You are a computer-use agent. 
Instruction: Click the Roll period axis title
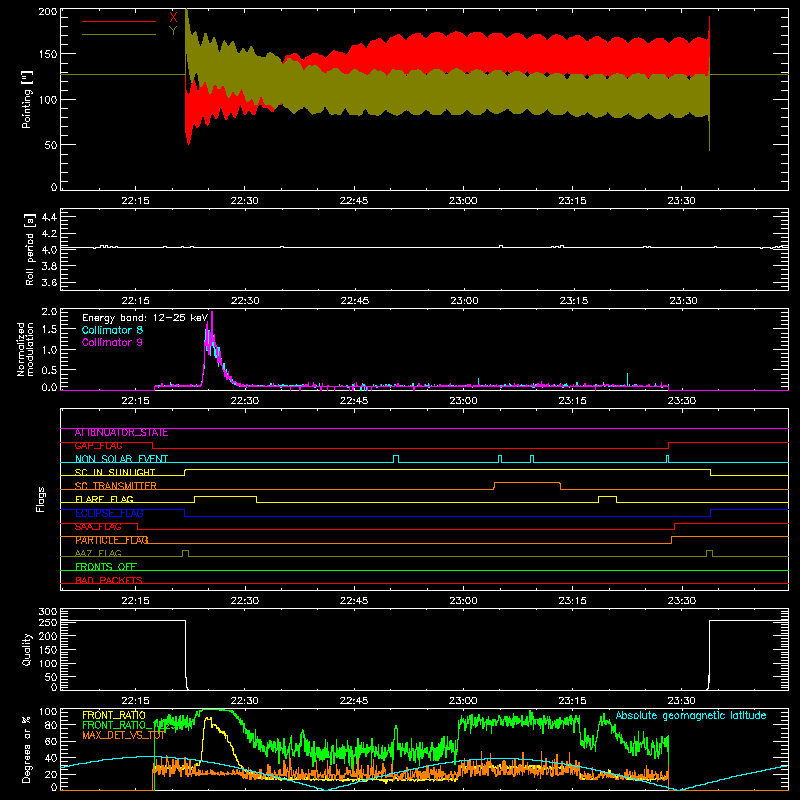(29, 249)
